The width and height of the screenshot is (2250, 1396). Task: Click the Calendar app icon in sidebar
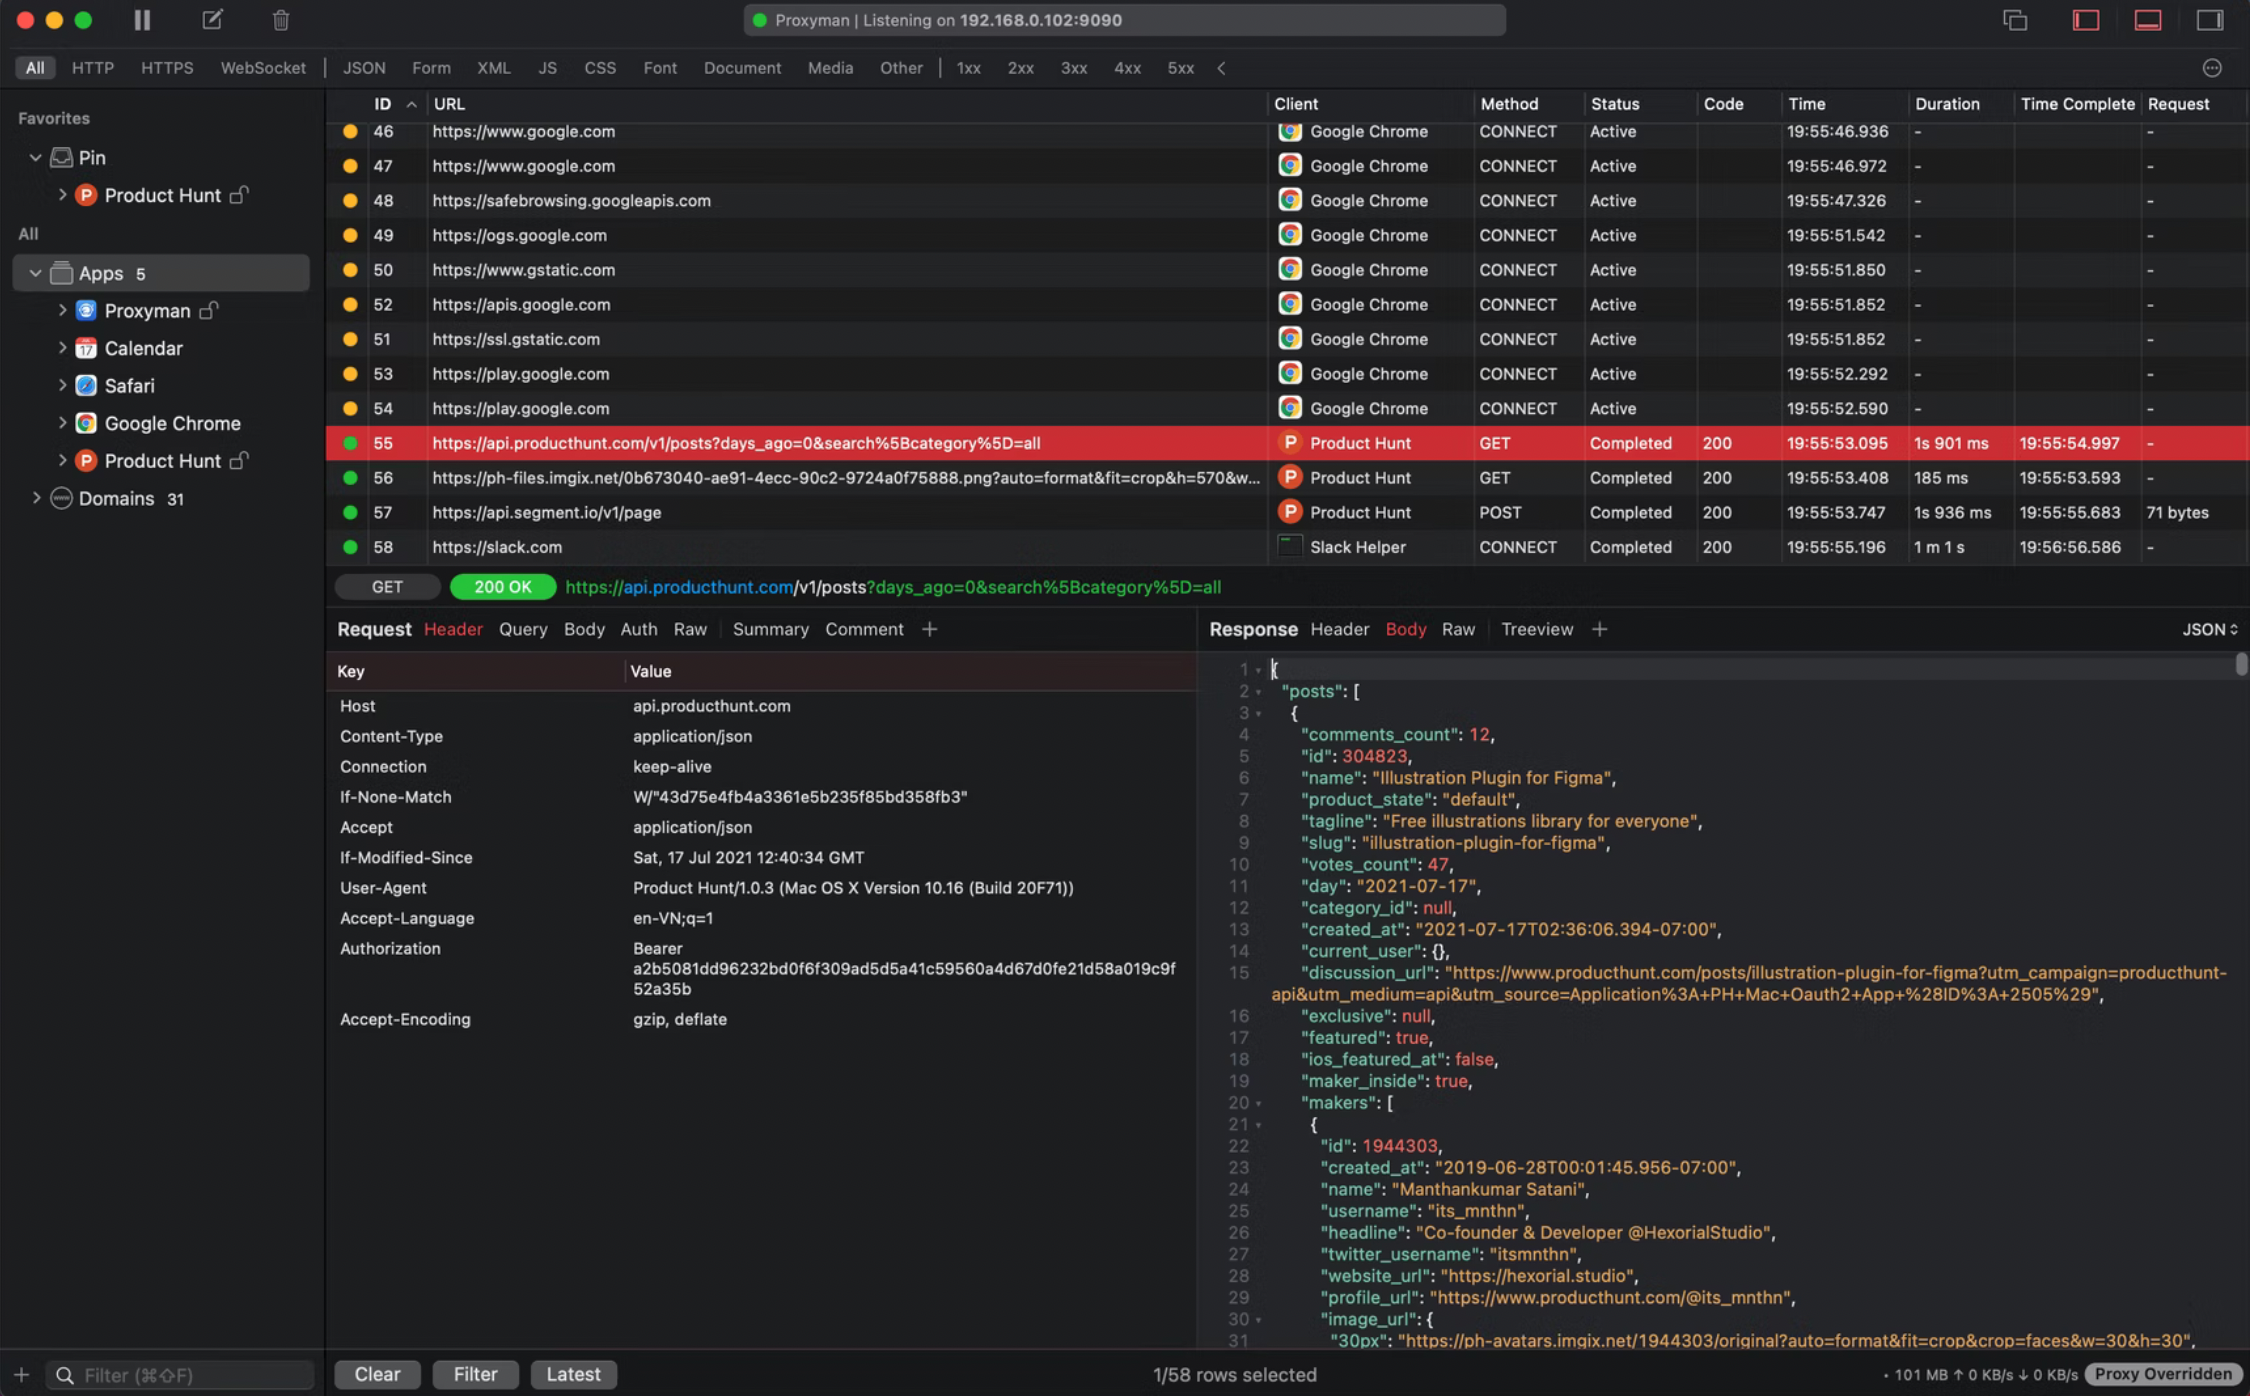coord(86,348)
